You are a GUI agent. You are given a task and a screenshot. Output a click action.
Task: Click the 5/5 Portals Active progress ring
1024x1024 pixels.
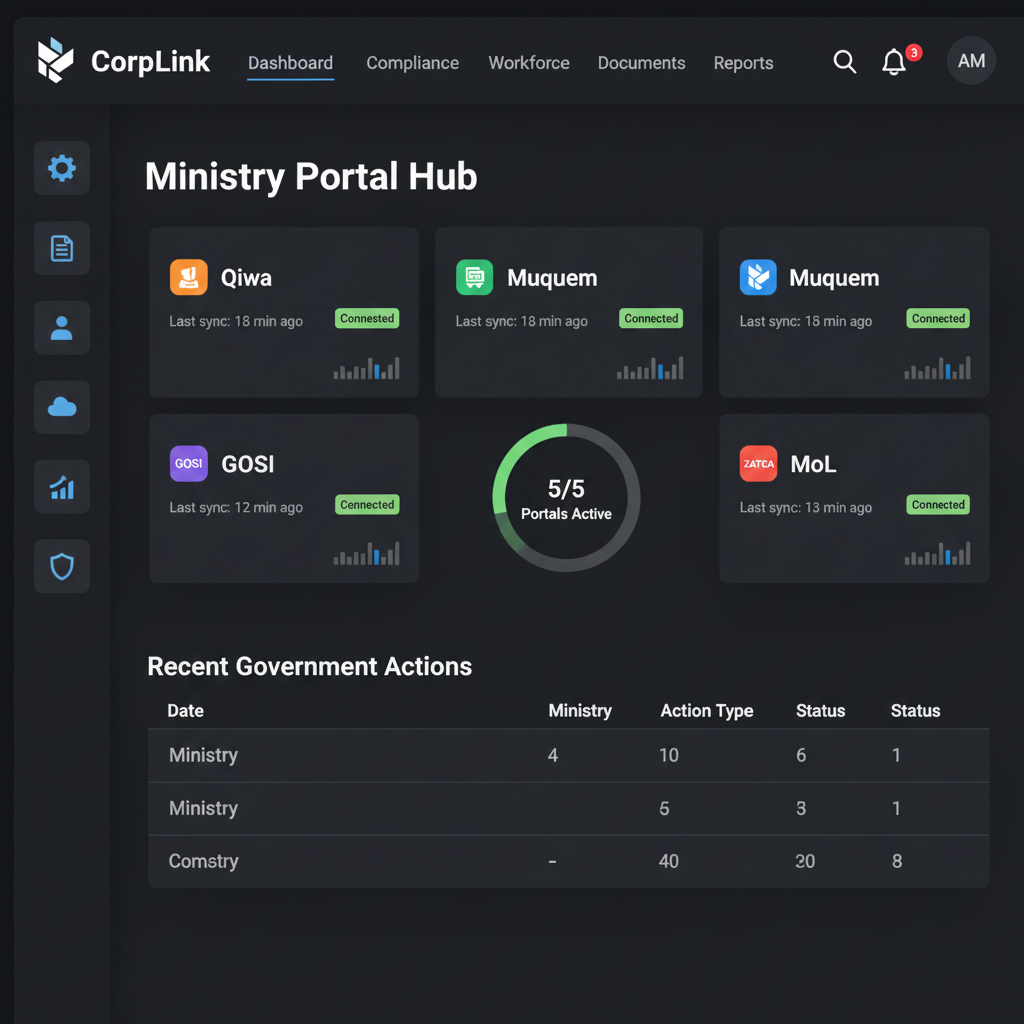566,498
